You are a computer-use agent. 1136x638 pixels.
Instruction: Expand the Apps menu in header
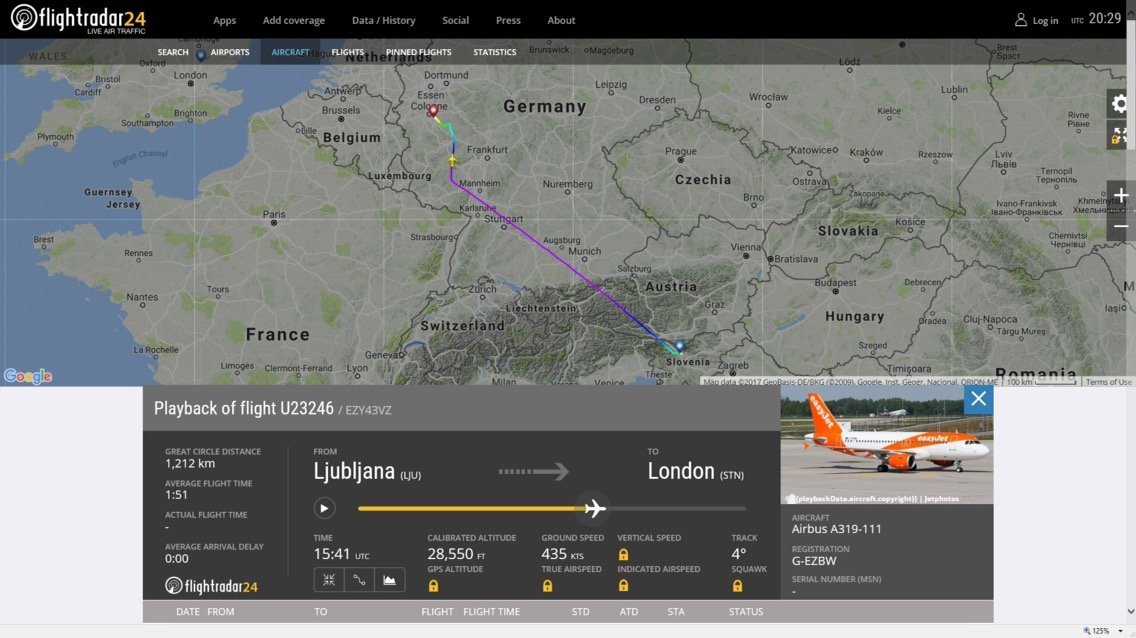tap(225, 20)
